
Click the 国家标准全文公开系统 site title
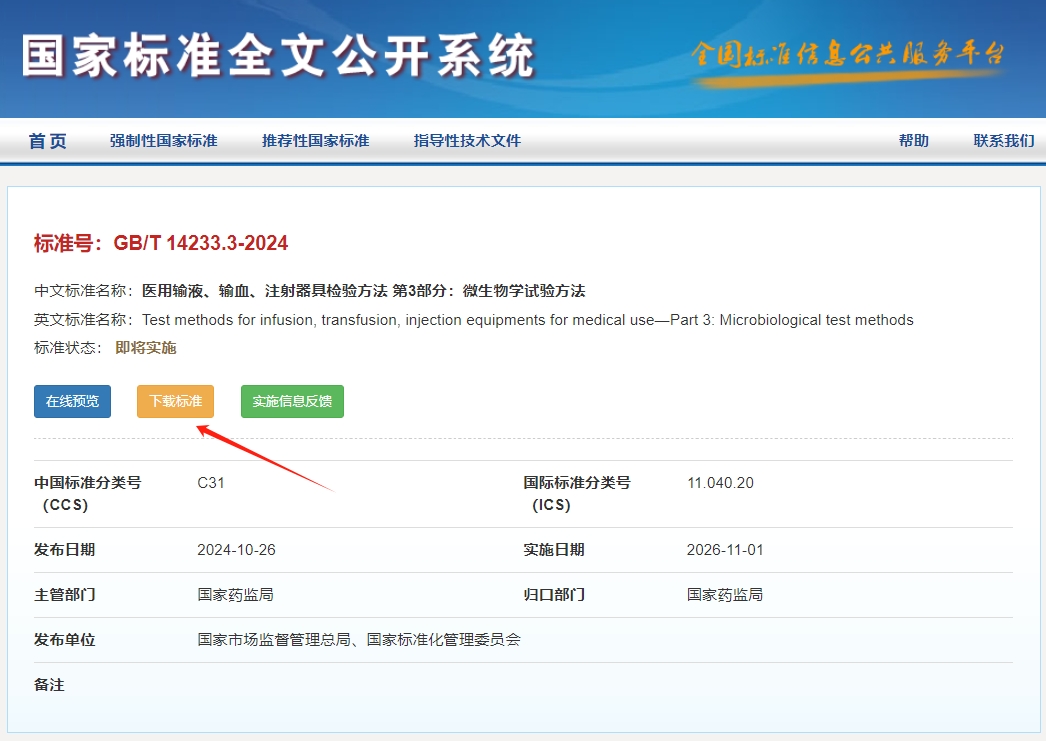pos(278,57)
